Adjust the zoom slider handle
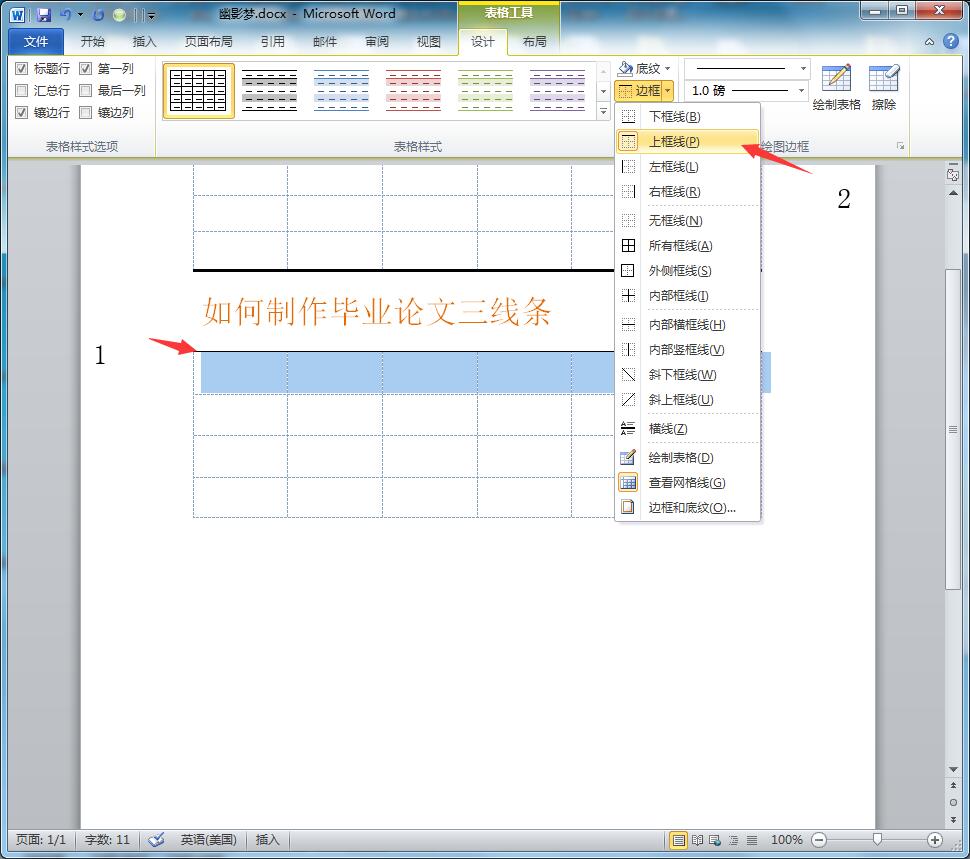 (x=877, y=839)
